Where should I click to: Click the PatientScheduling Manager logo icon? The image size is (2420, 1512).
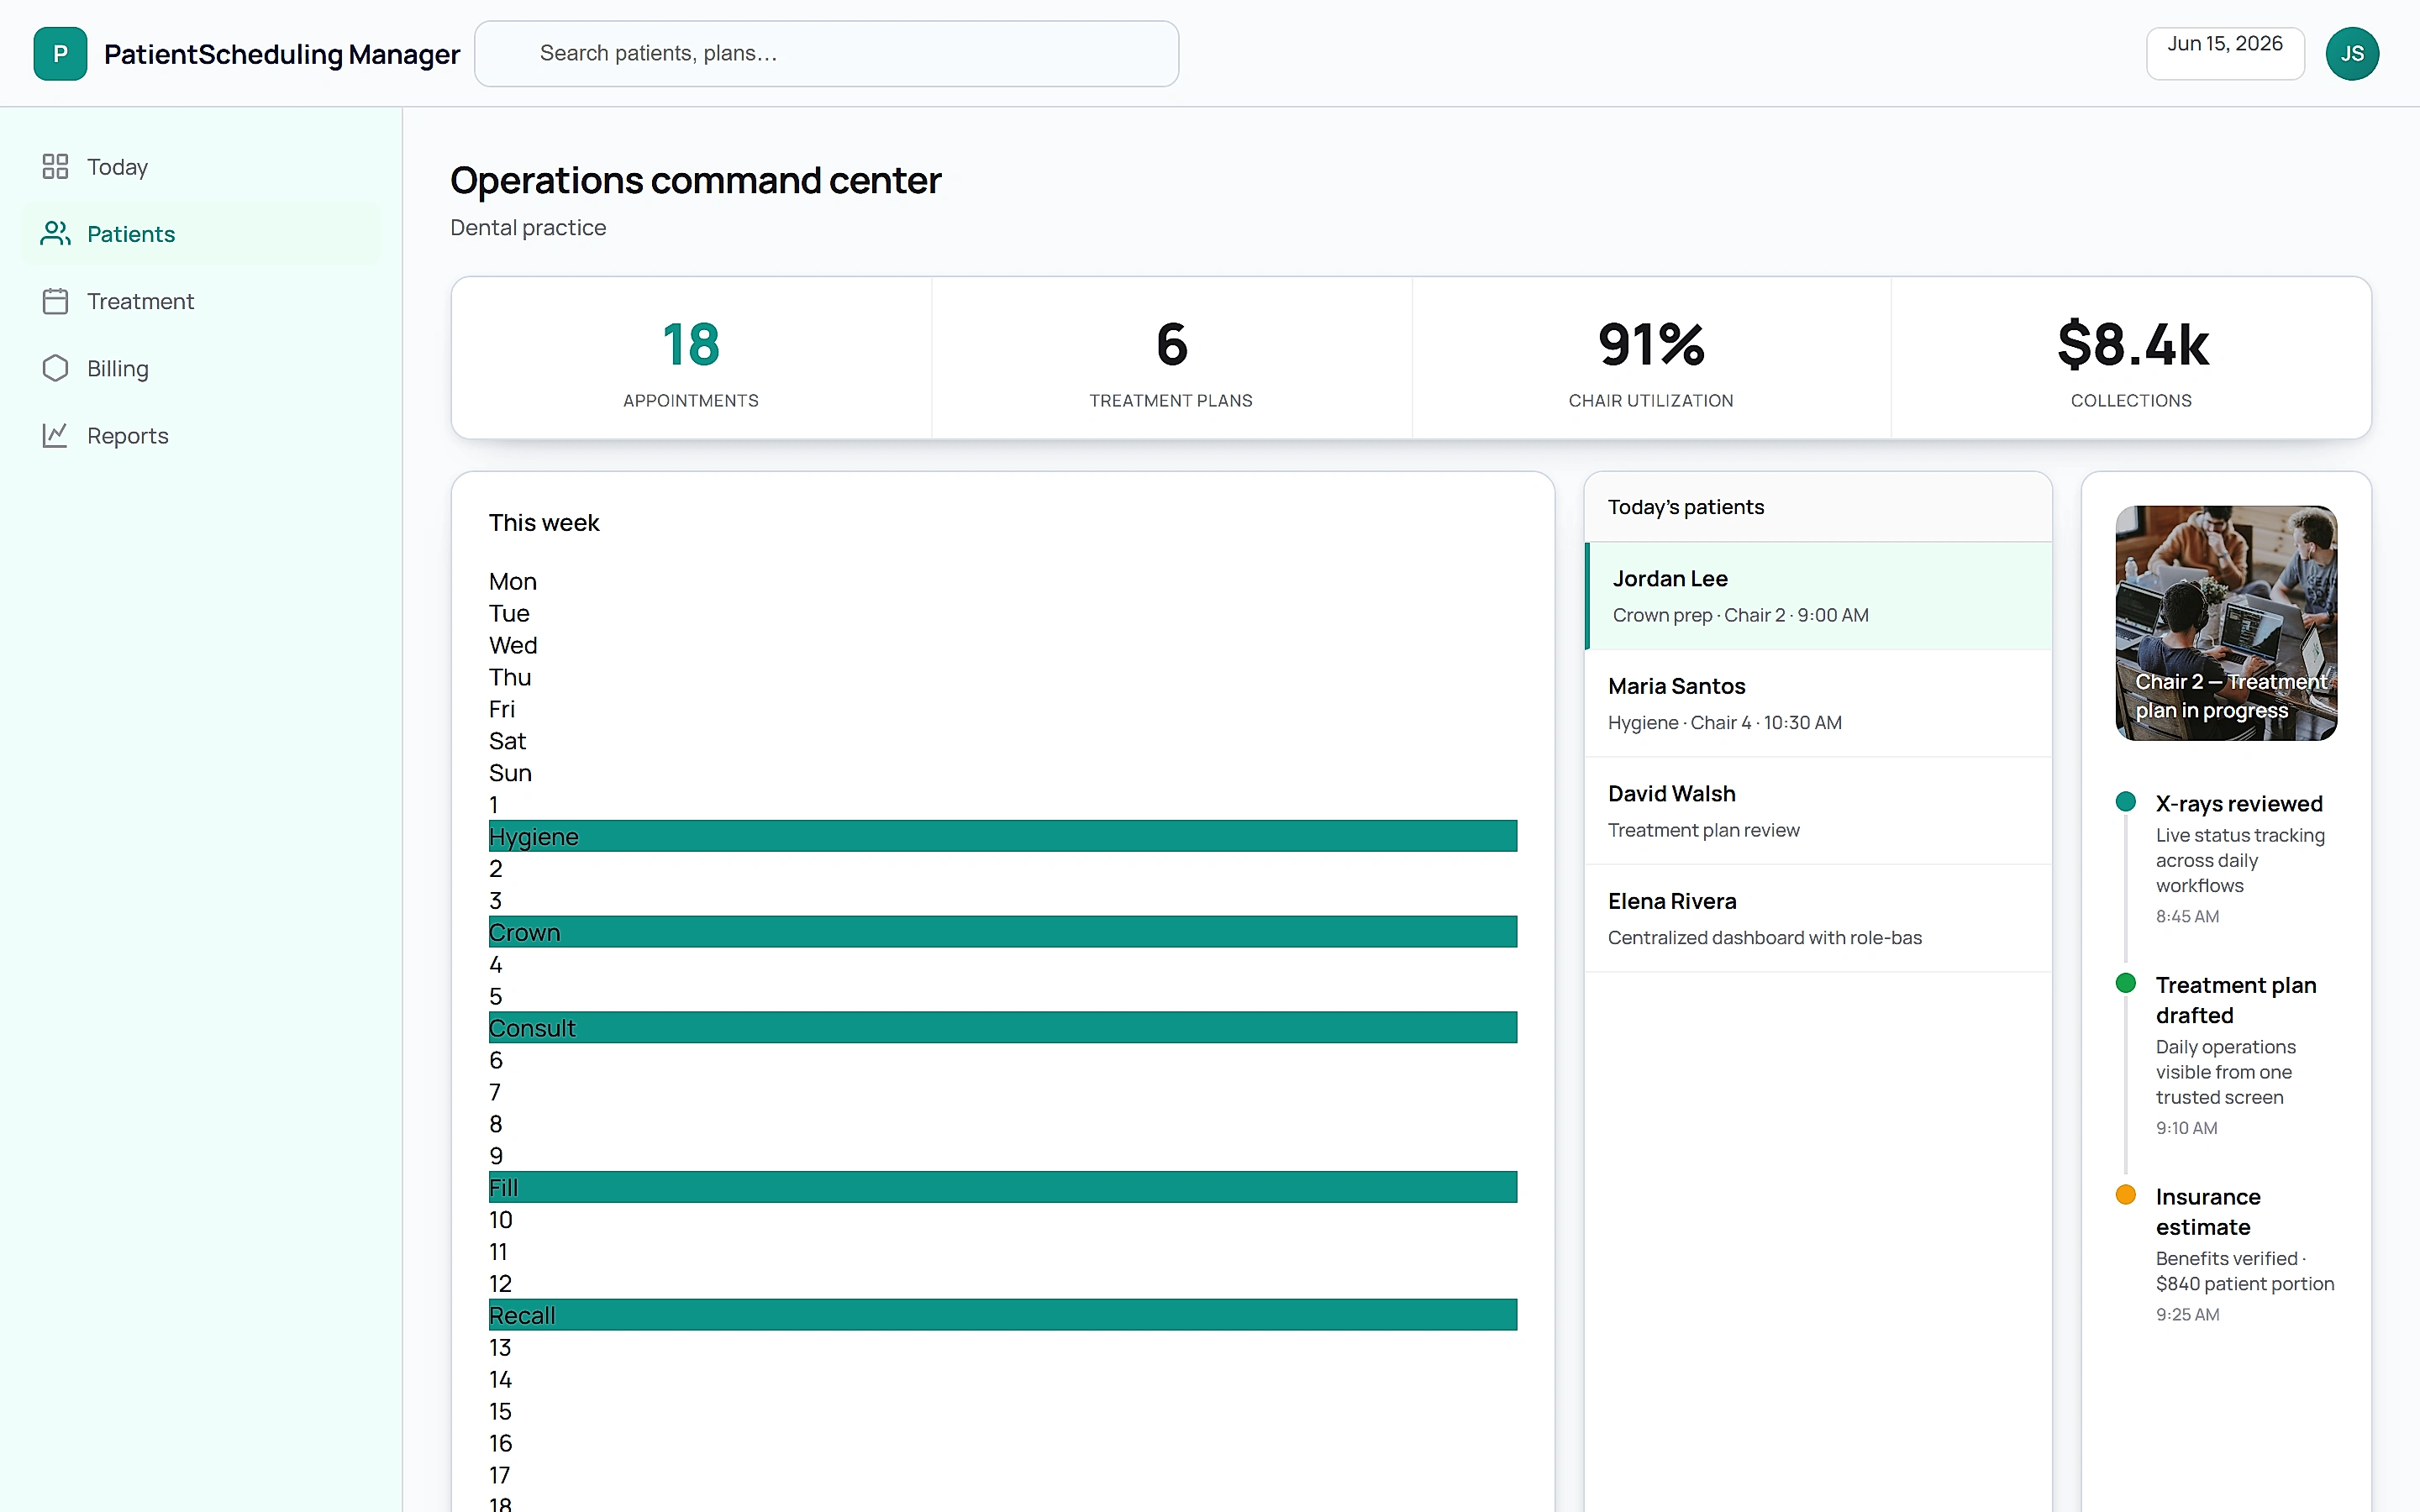60,54
